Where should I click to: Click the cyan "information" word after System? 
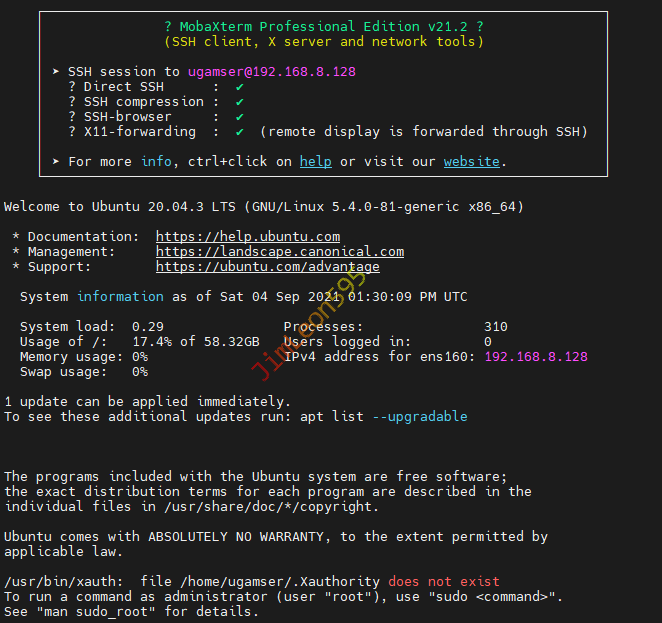point(120,297)
